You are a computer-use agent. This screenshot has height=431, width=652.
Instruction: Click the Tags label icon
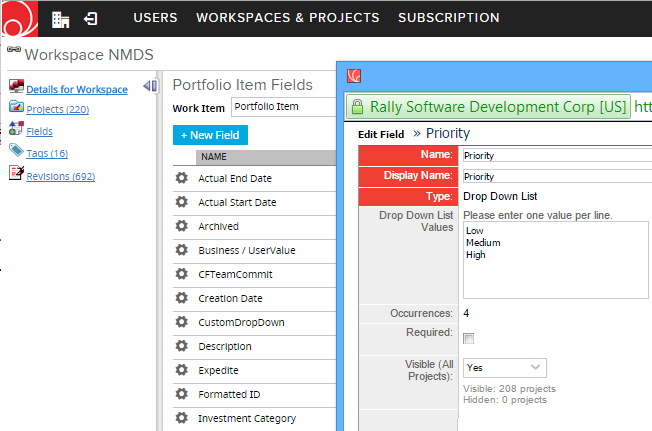tap(16, 150)
